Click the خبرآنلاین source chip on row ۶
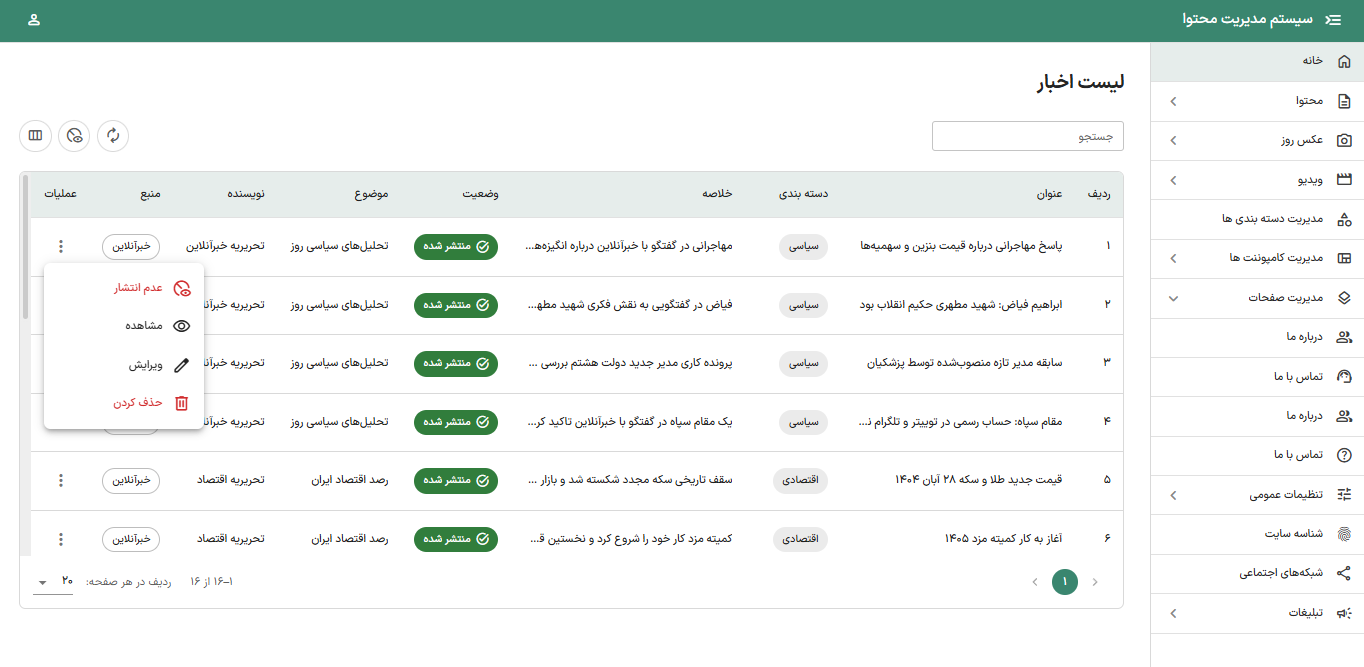Screen dimensions: 1364x667 click(x=131, y=538)
